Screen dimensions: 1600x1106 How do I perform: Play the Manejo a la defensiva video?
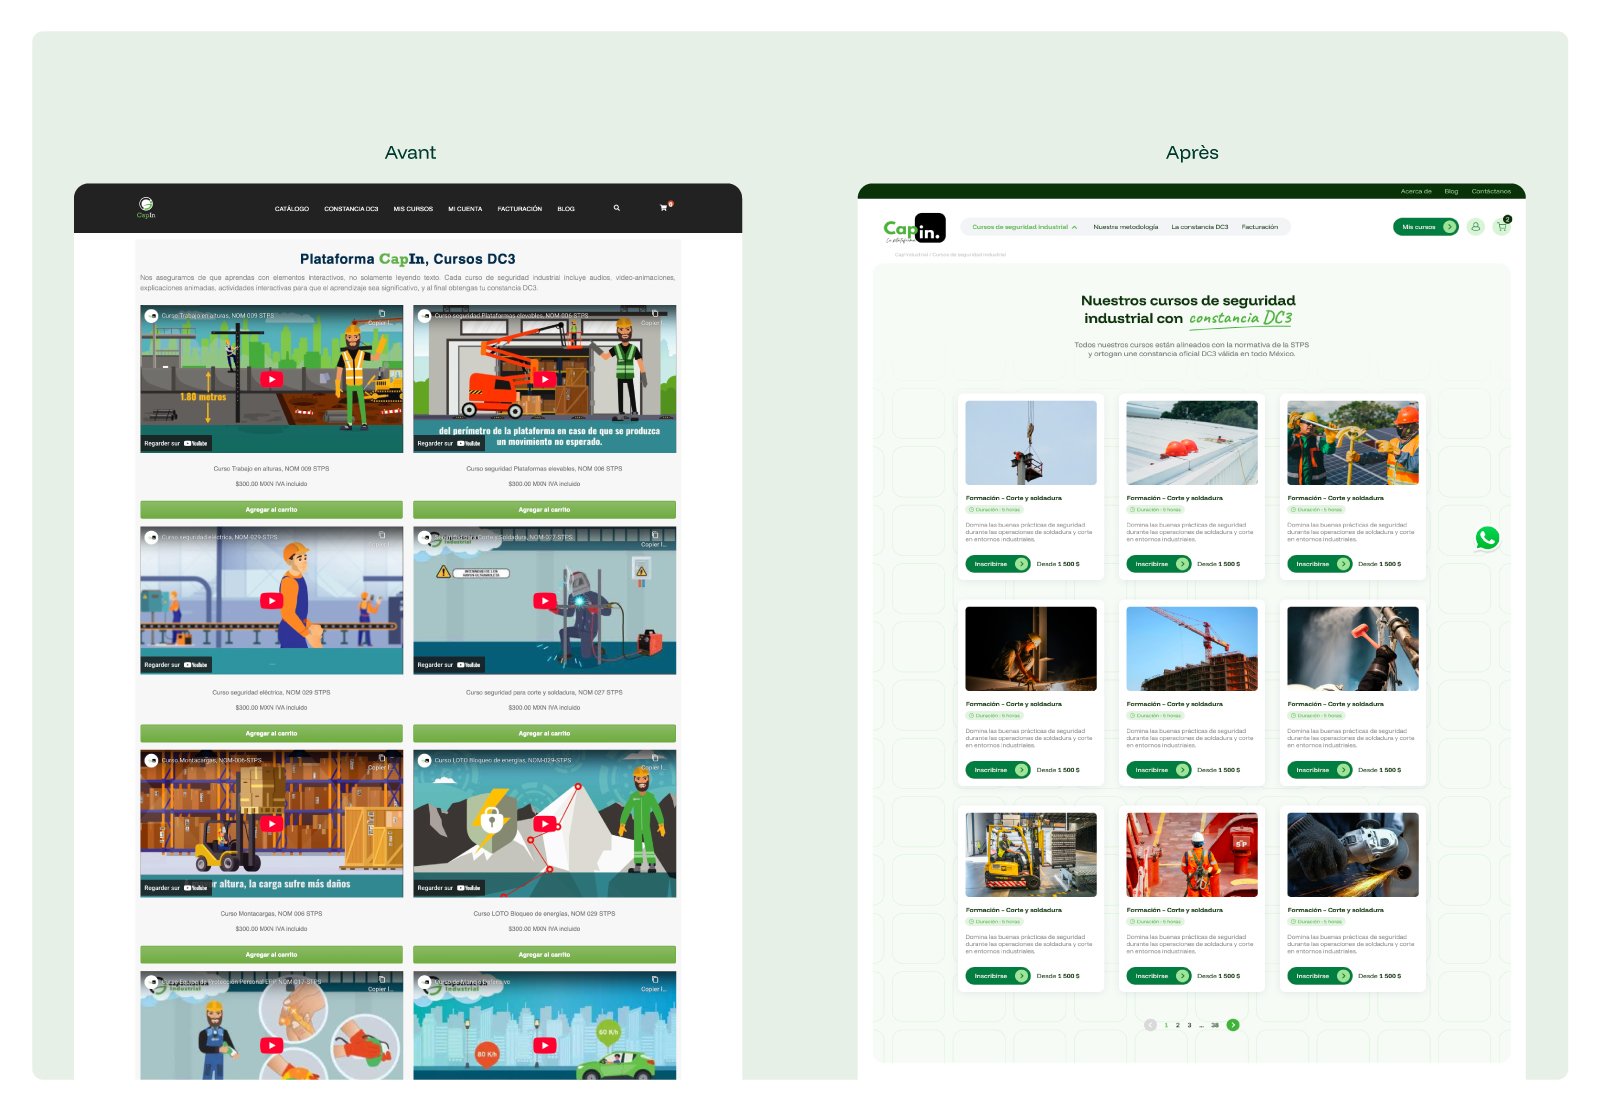pos(544,1045)
